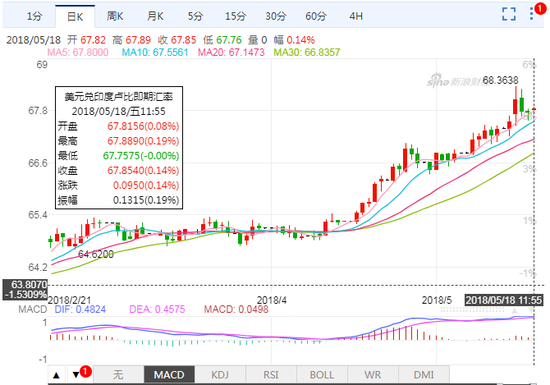Image resolution: width=550 pixels, height=385 pixels.
Task: Click the MACD: 0.0498 value
Action: (x=236, y=309)
